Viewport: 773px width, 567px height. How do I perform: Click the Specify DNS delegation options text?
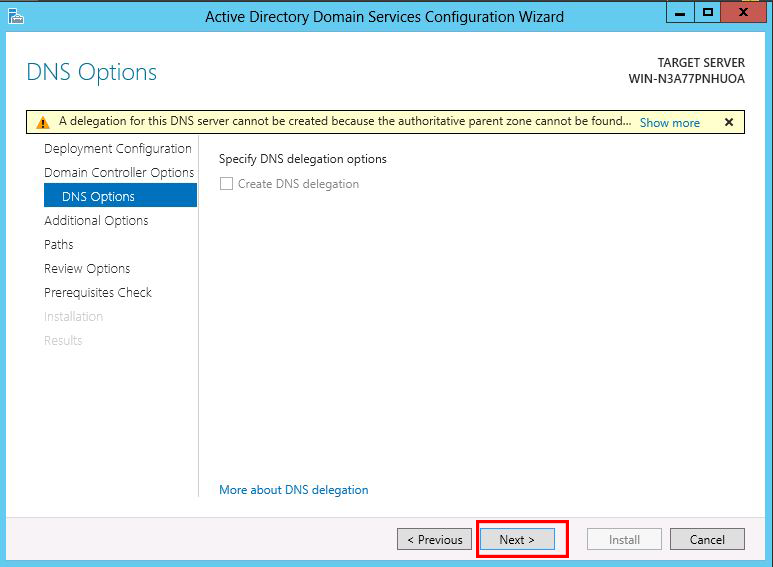[303, 159]
